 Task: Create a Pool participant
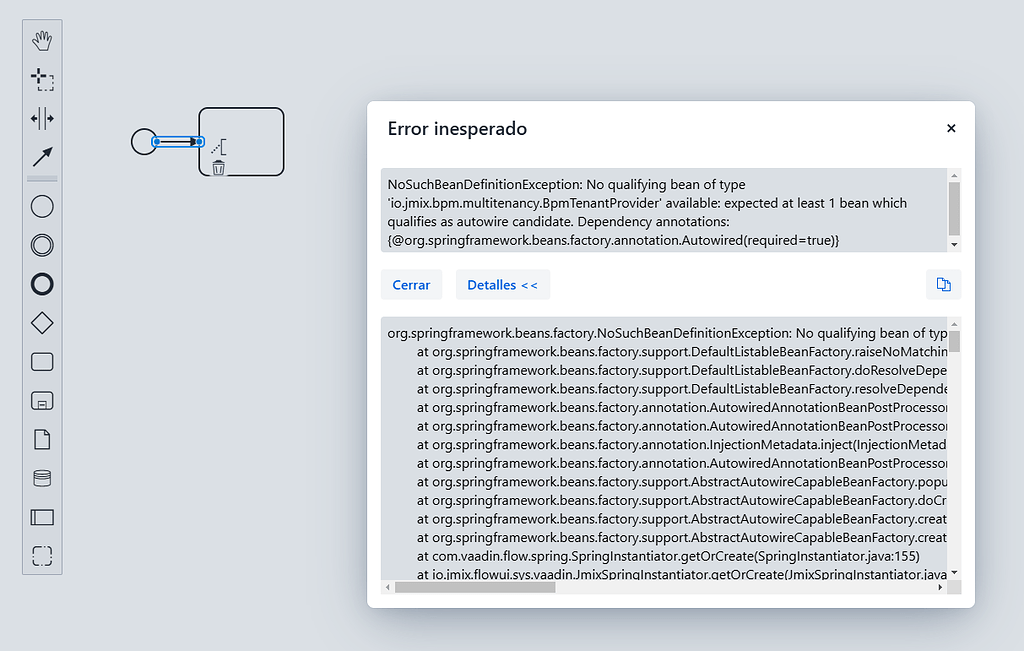41,517
